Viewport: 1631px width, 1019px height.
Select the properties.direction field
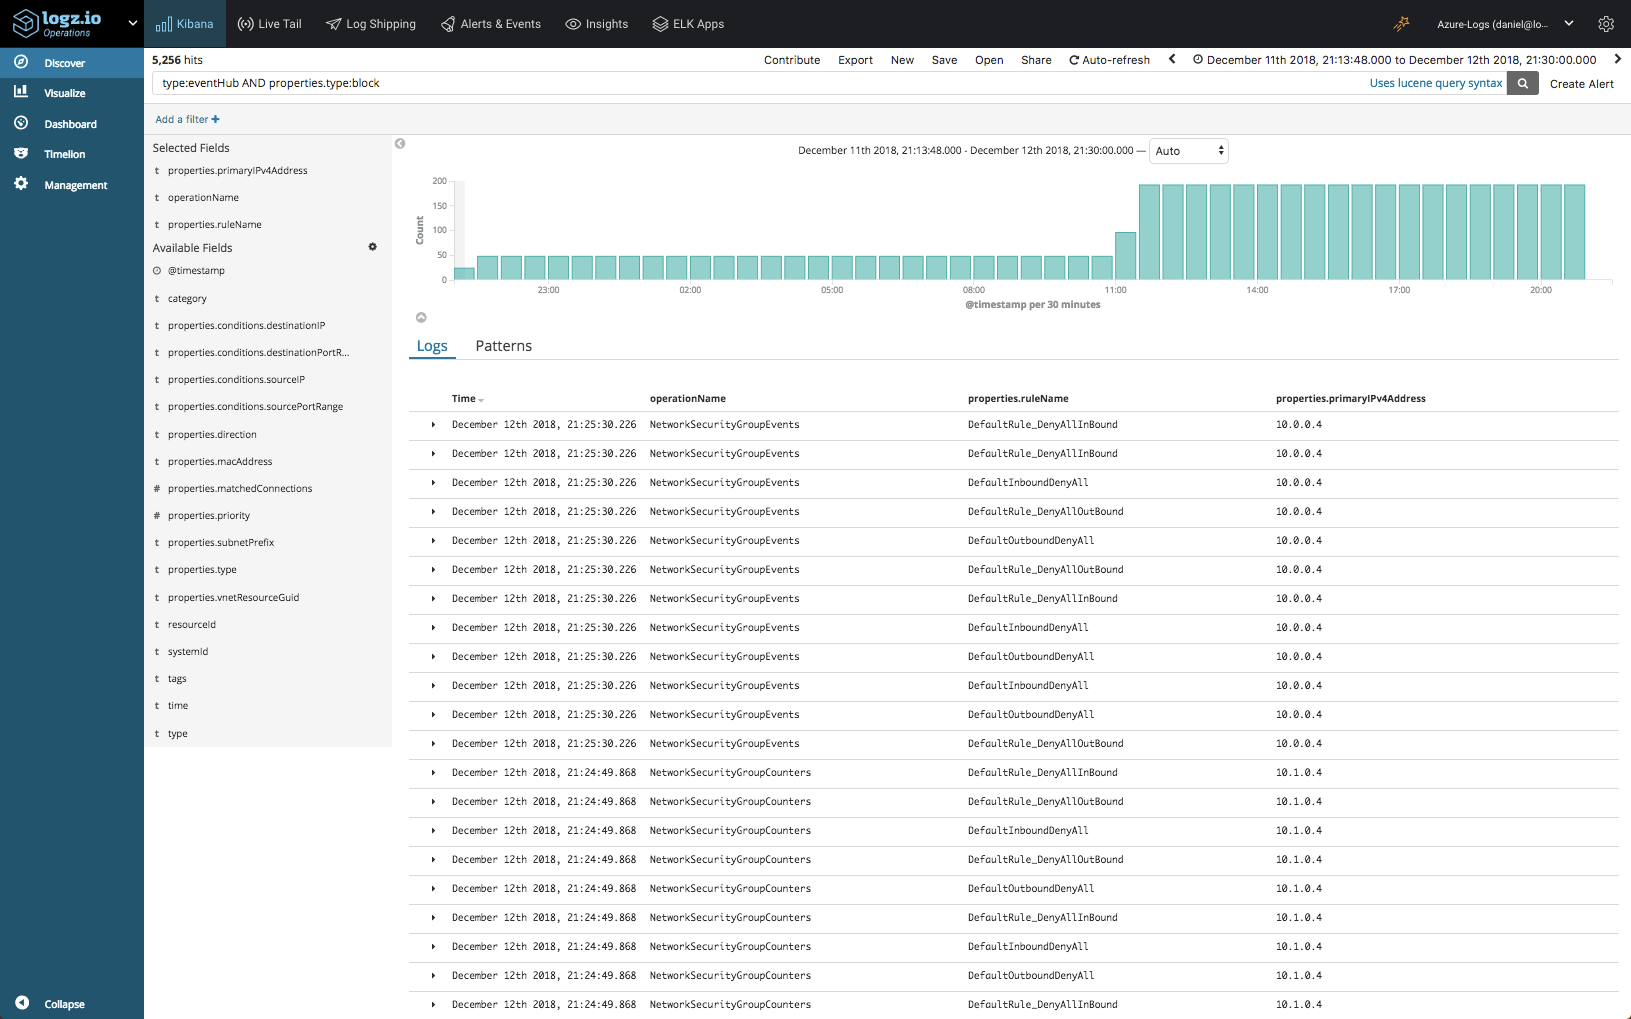tap(212, 435)
